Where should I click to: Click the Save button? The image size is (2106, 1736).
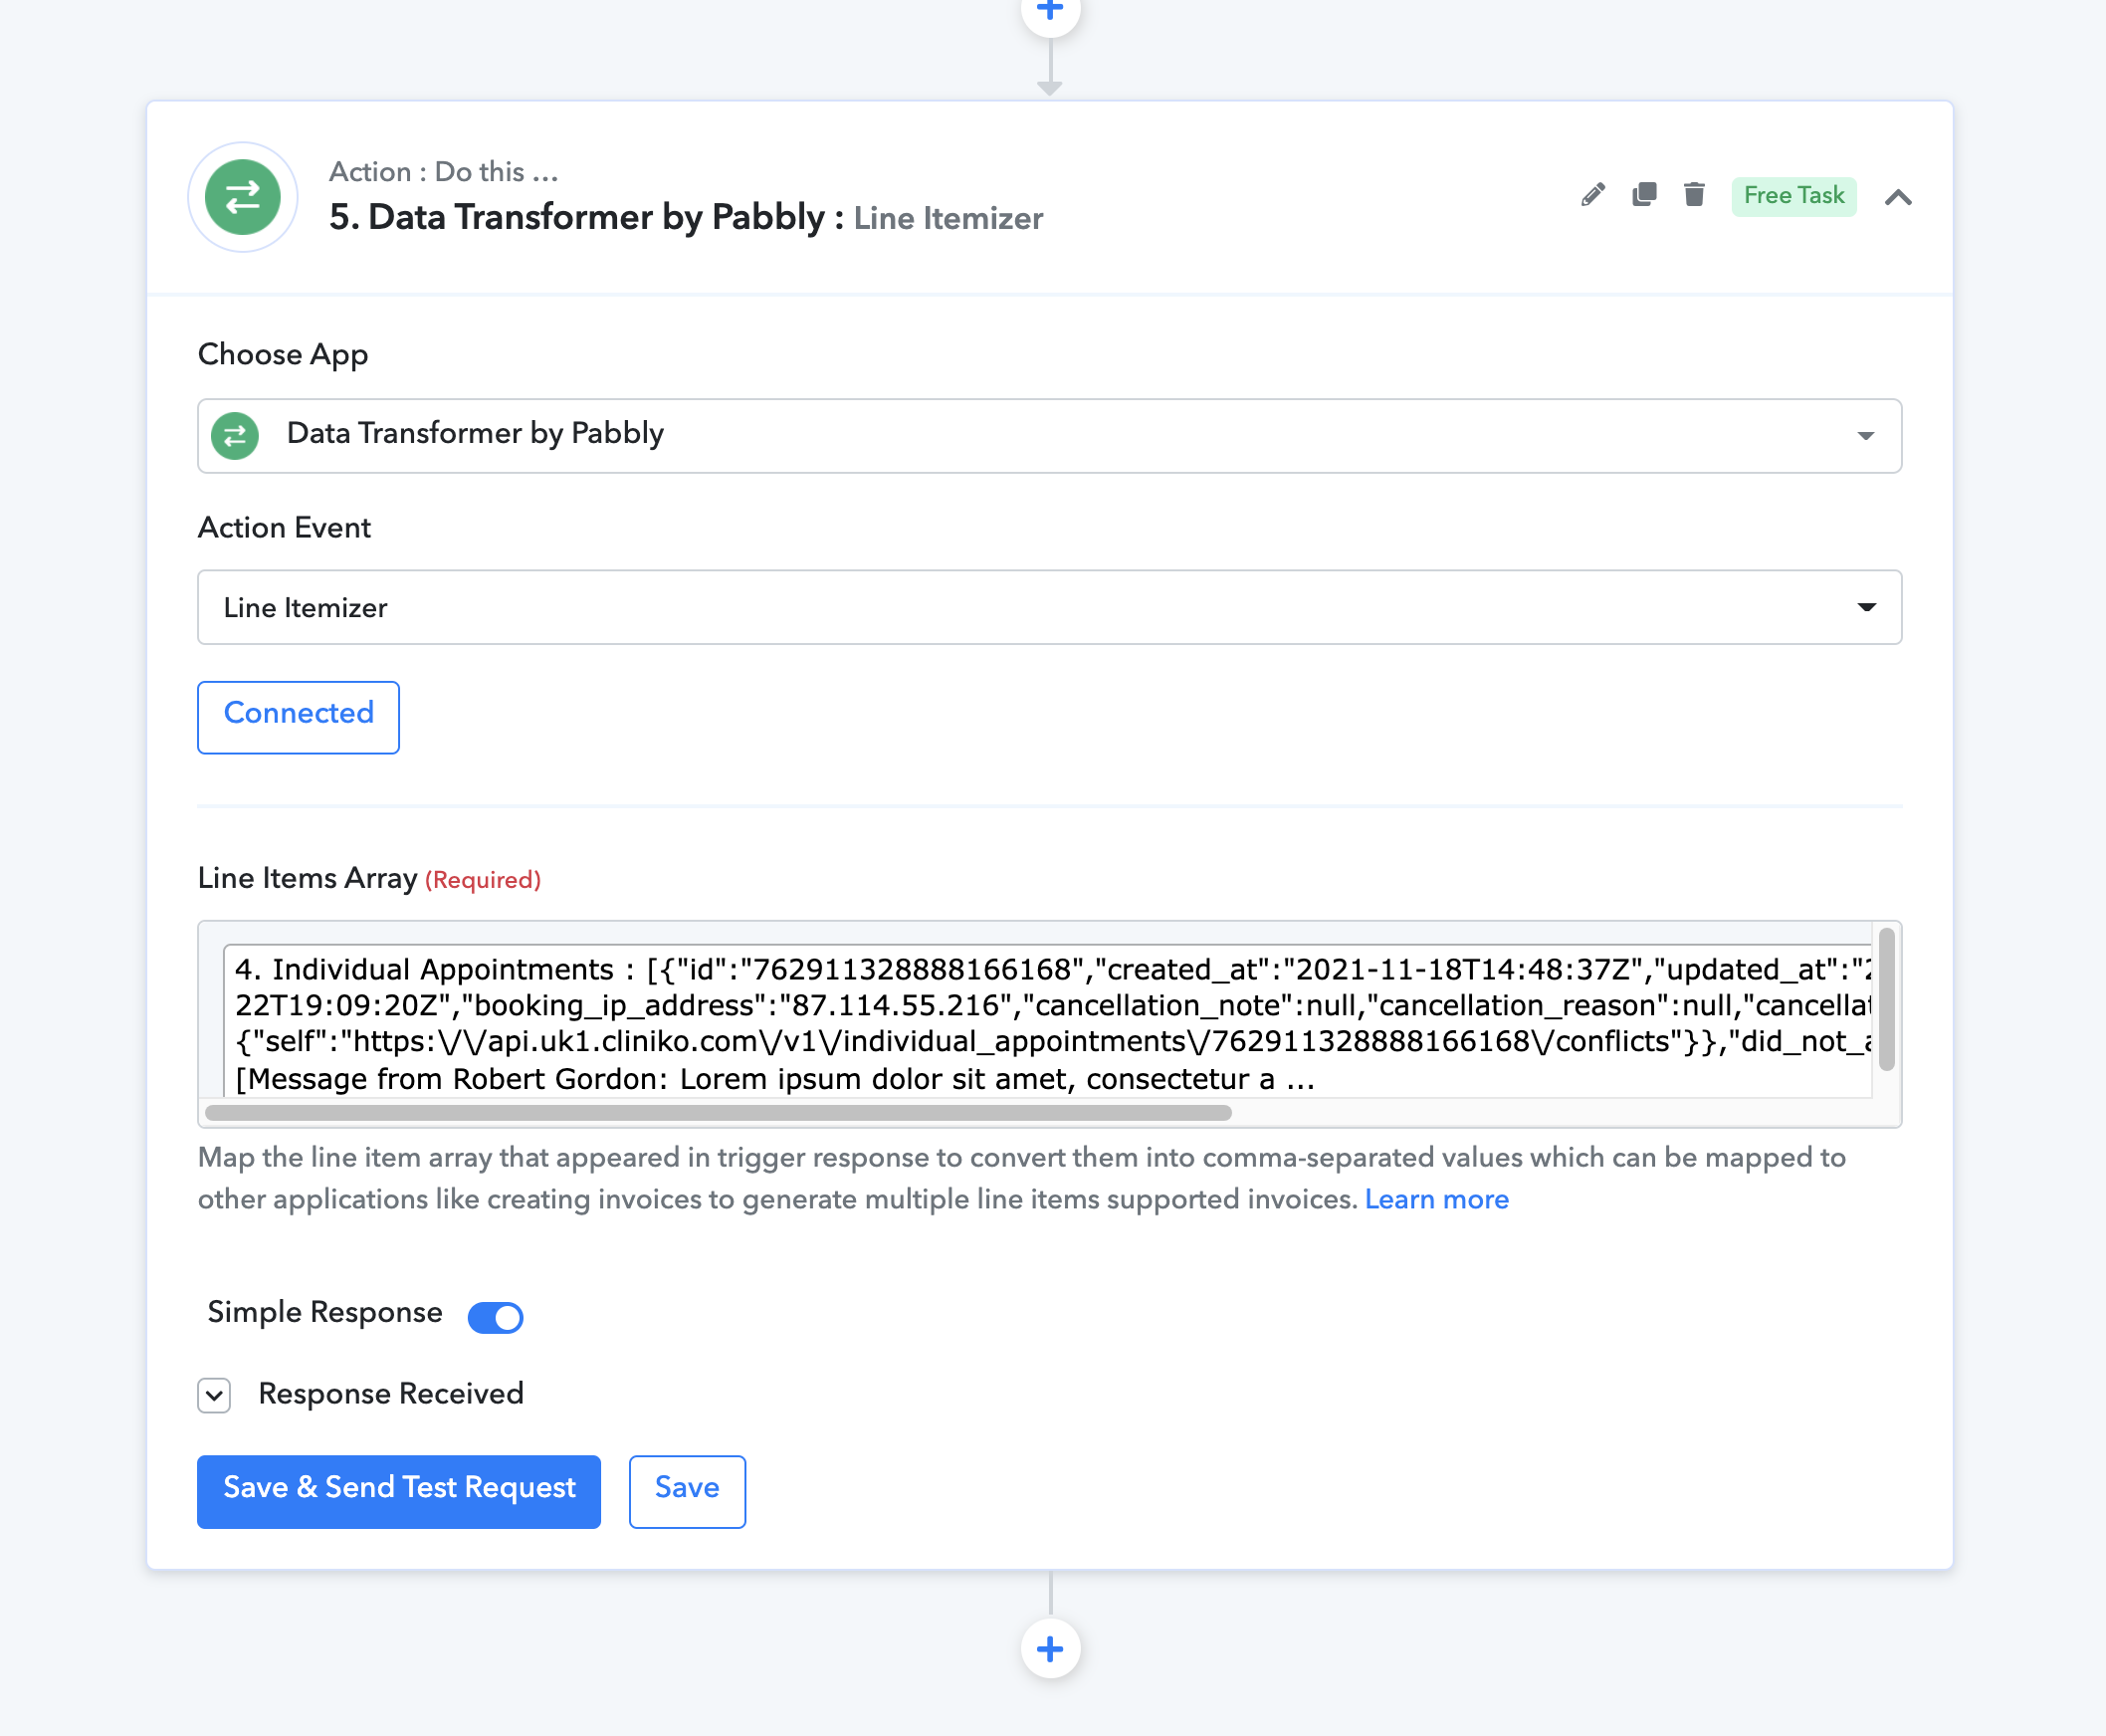point(687,1491)
